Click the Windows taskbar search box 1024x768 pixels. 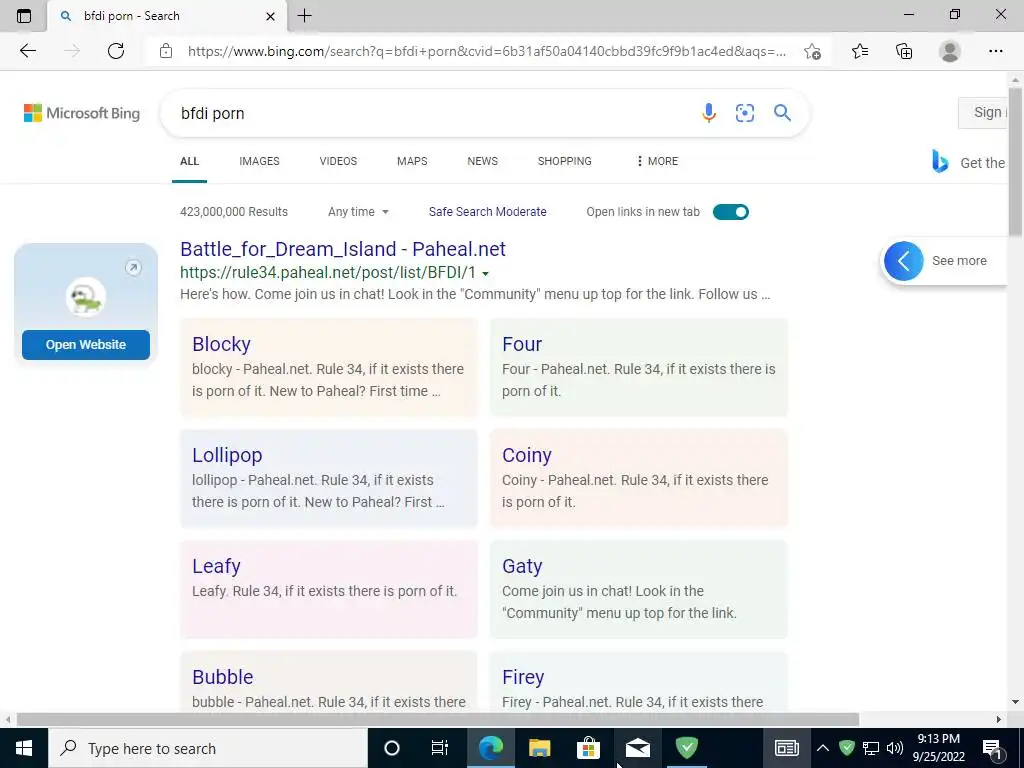[x=208, y=748]
